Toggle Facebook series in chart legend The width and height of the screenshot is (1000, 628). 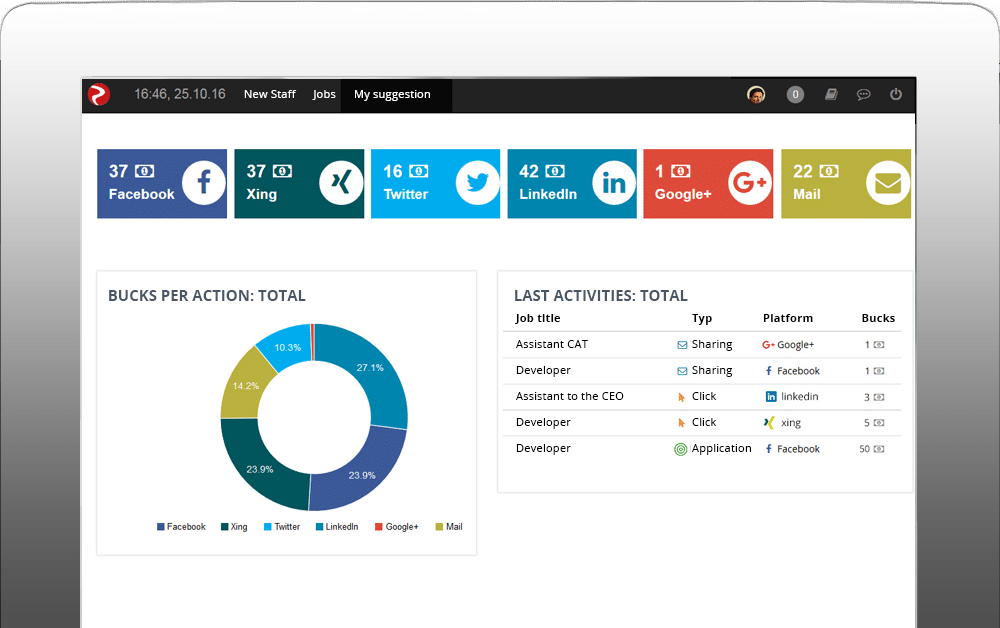coord(181,527)
